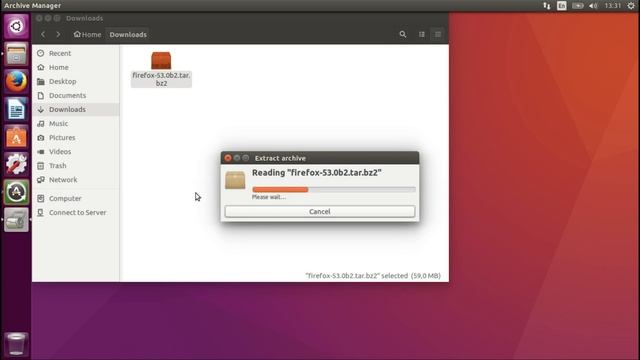The width and height of the screenshot is (640, 360).
Task: Open the network indicator in top panel
Action: pyautogui.click(x=547, y=5)
